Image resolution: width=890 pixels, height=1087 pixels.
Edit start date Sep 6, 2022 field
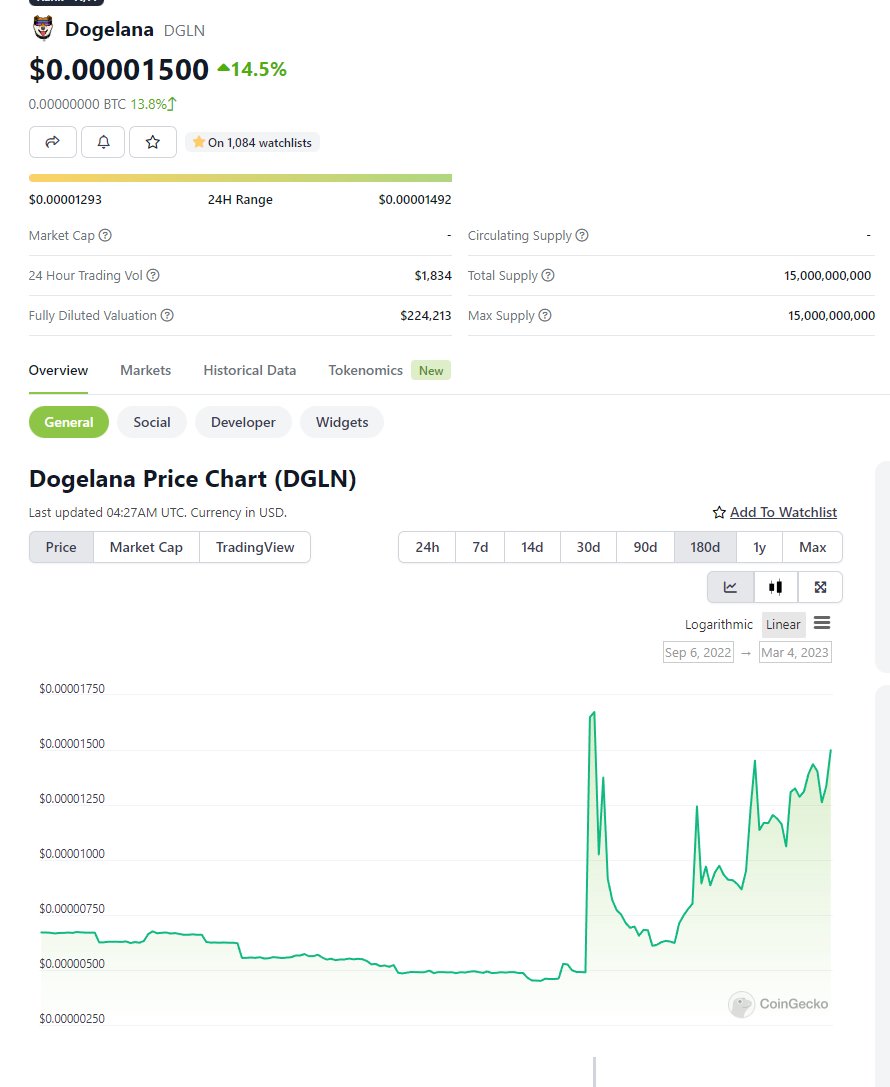[x=698, y=652]
